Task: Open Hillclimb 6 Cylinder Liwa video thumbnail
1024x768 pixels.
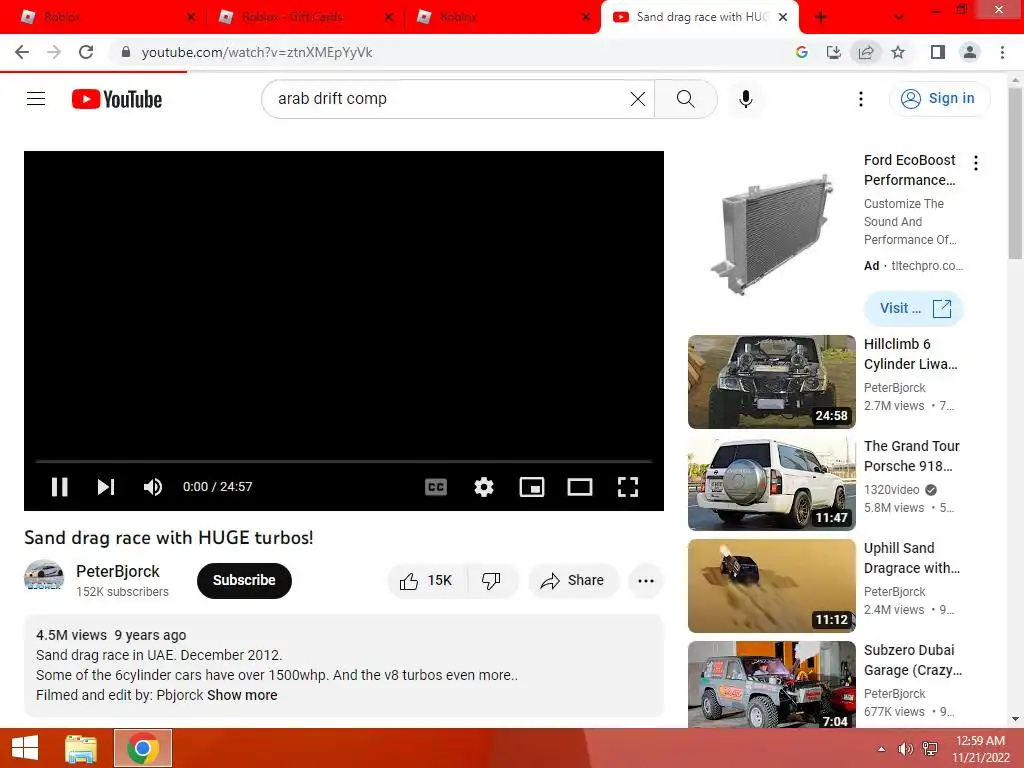Action: [x=772, y=382]
